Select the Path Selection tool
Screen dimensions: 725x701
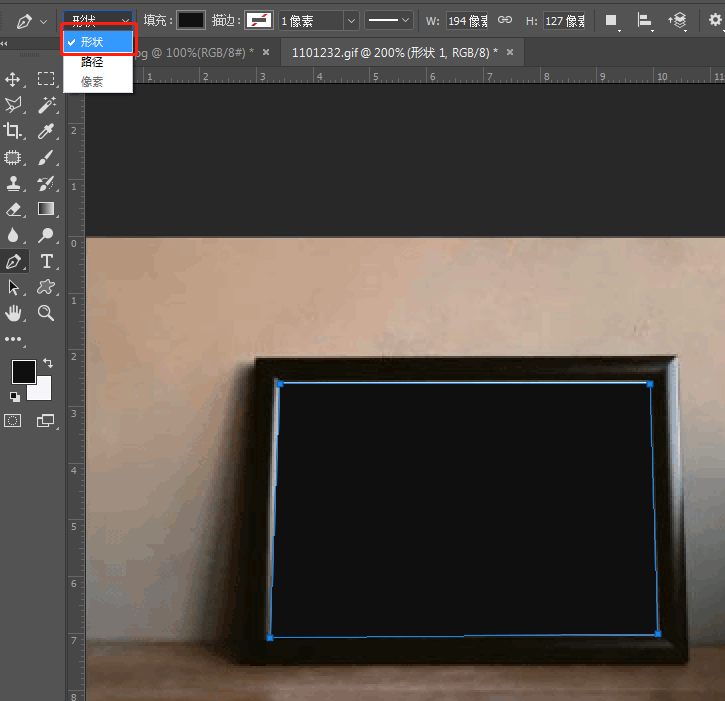[x=13, y=287]
